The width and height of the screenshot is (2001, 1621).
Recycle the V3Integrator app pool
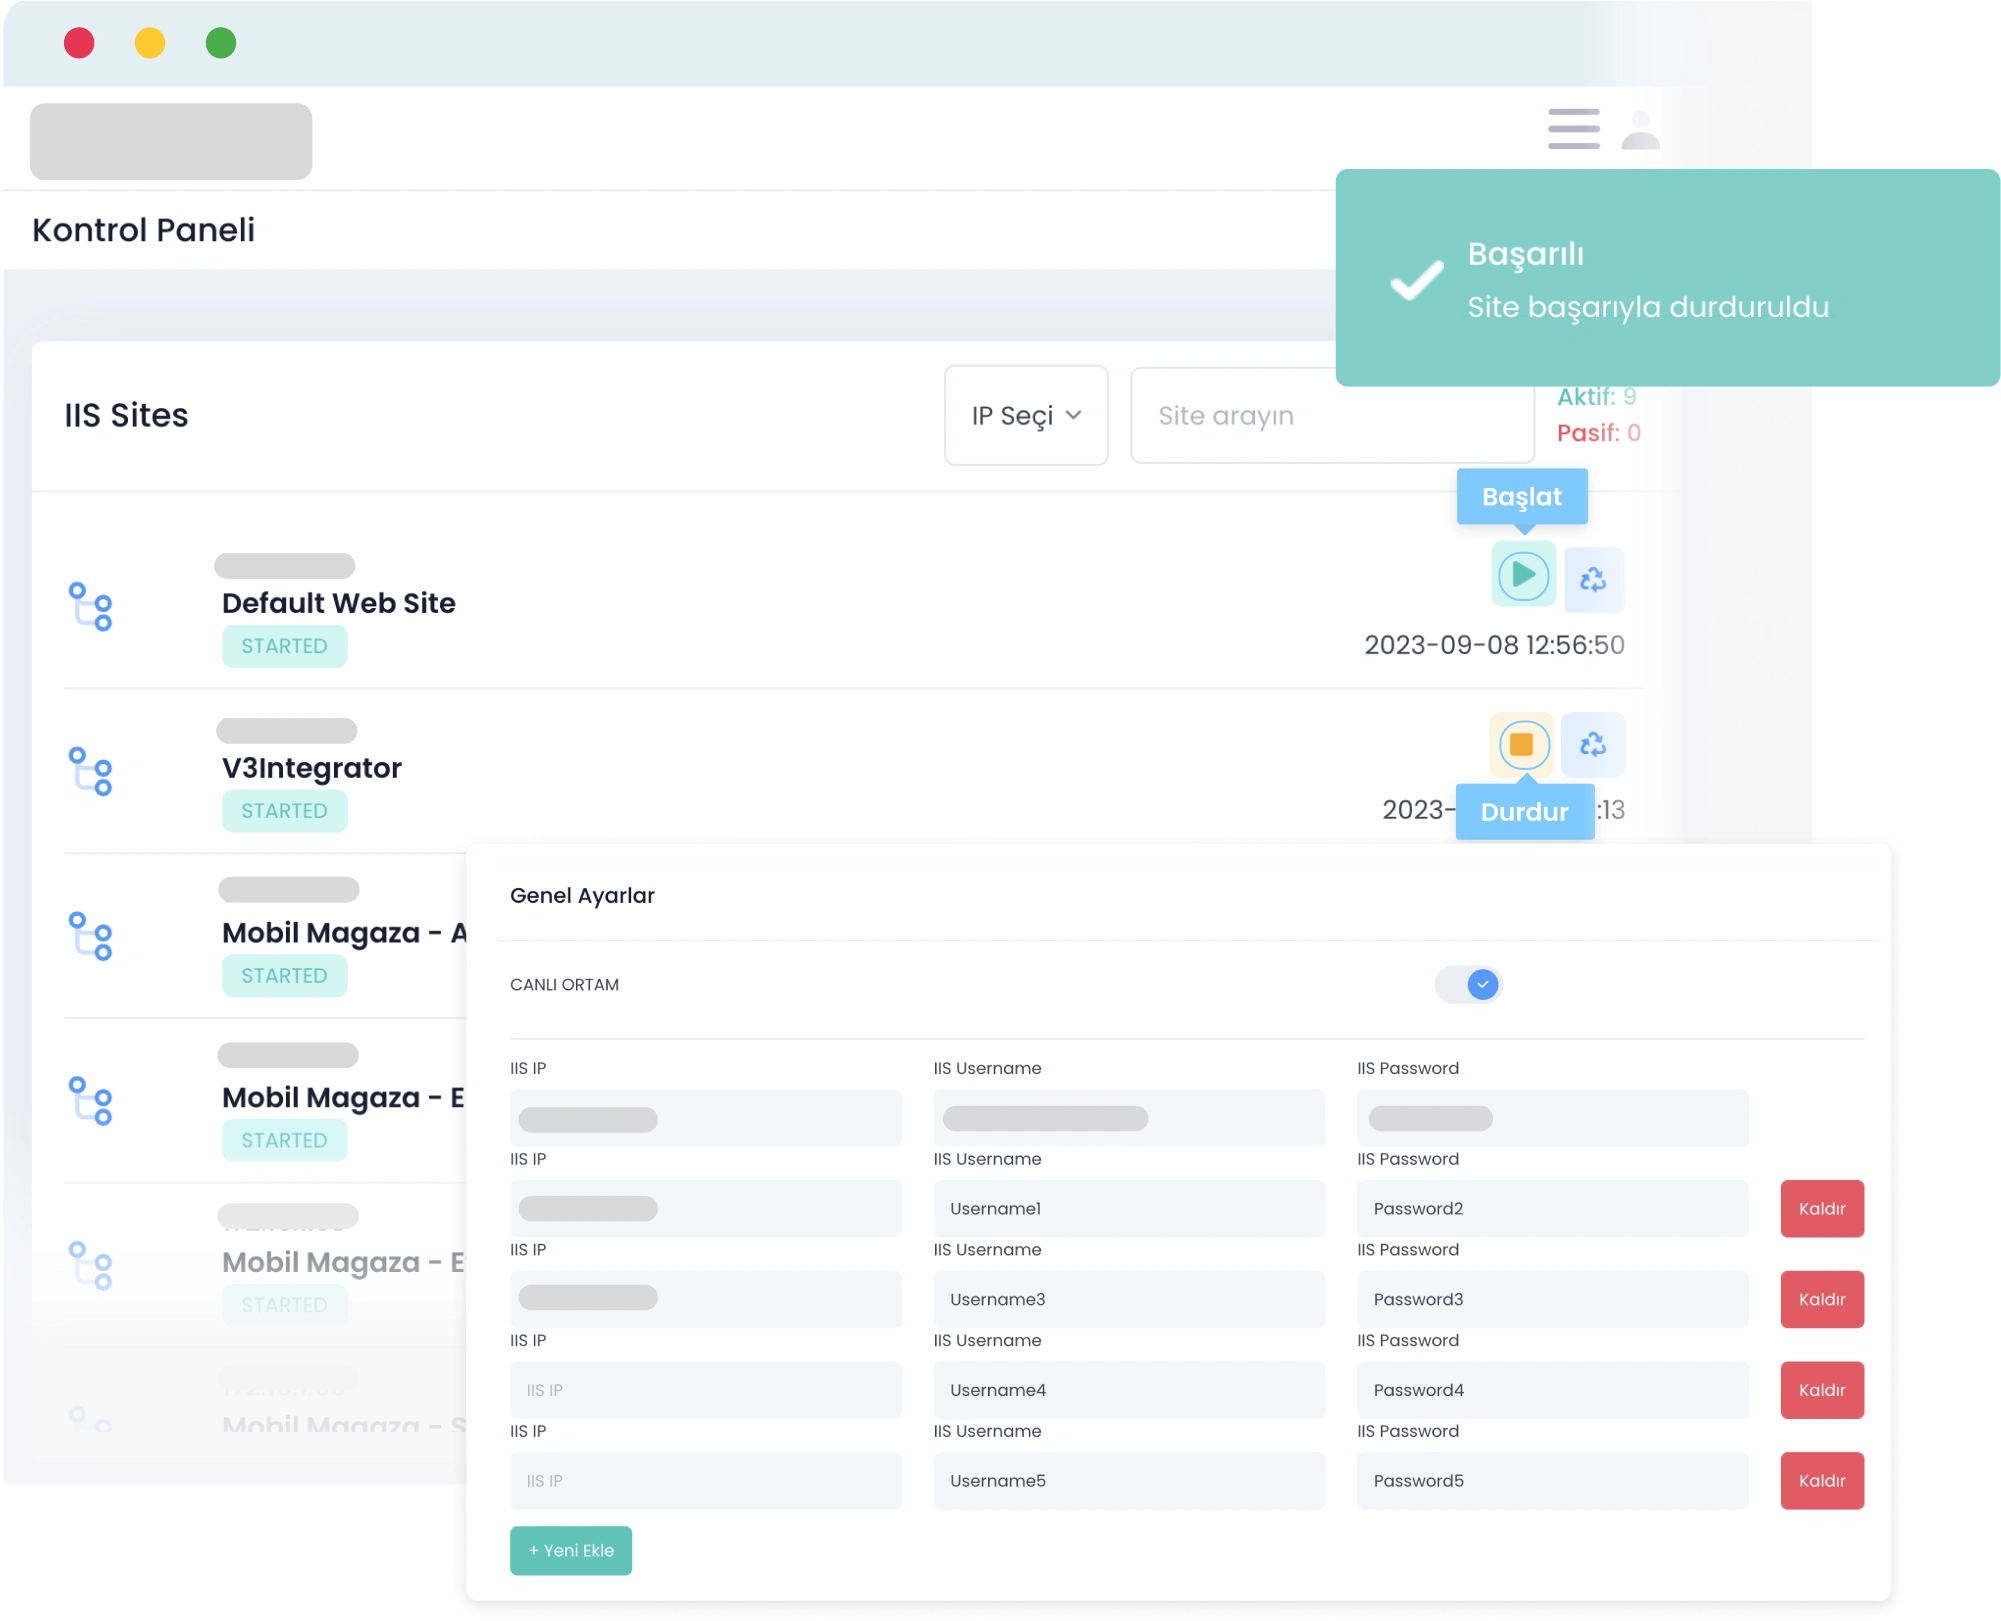1593,745
